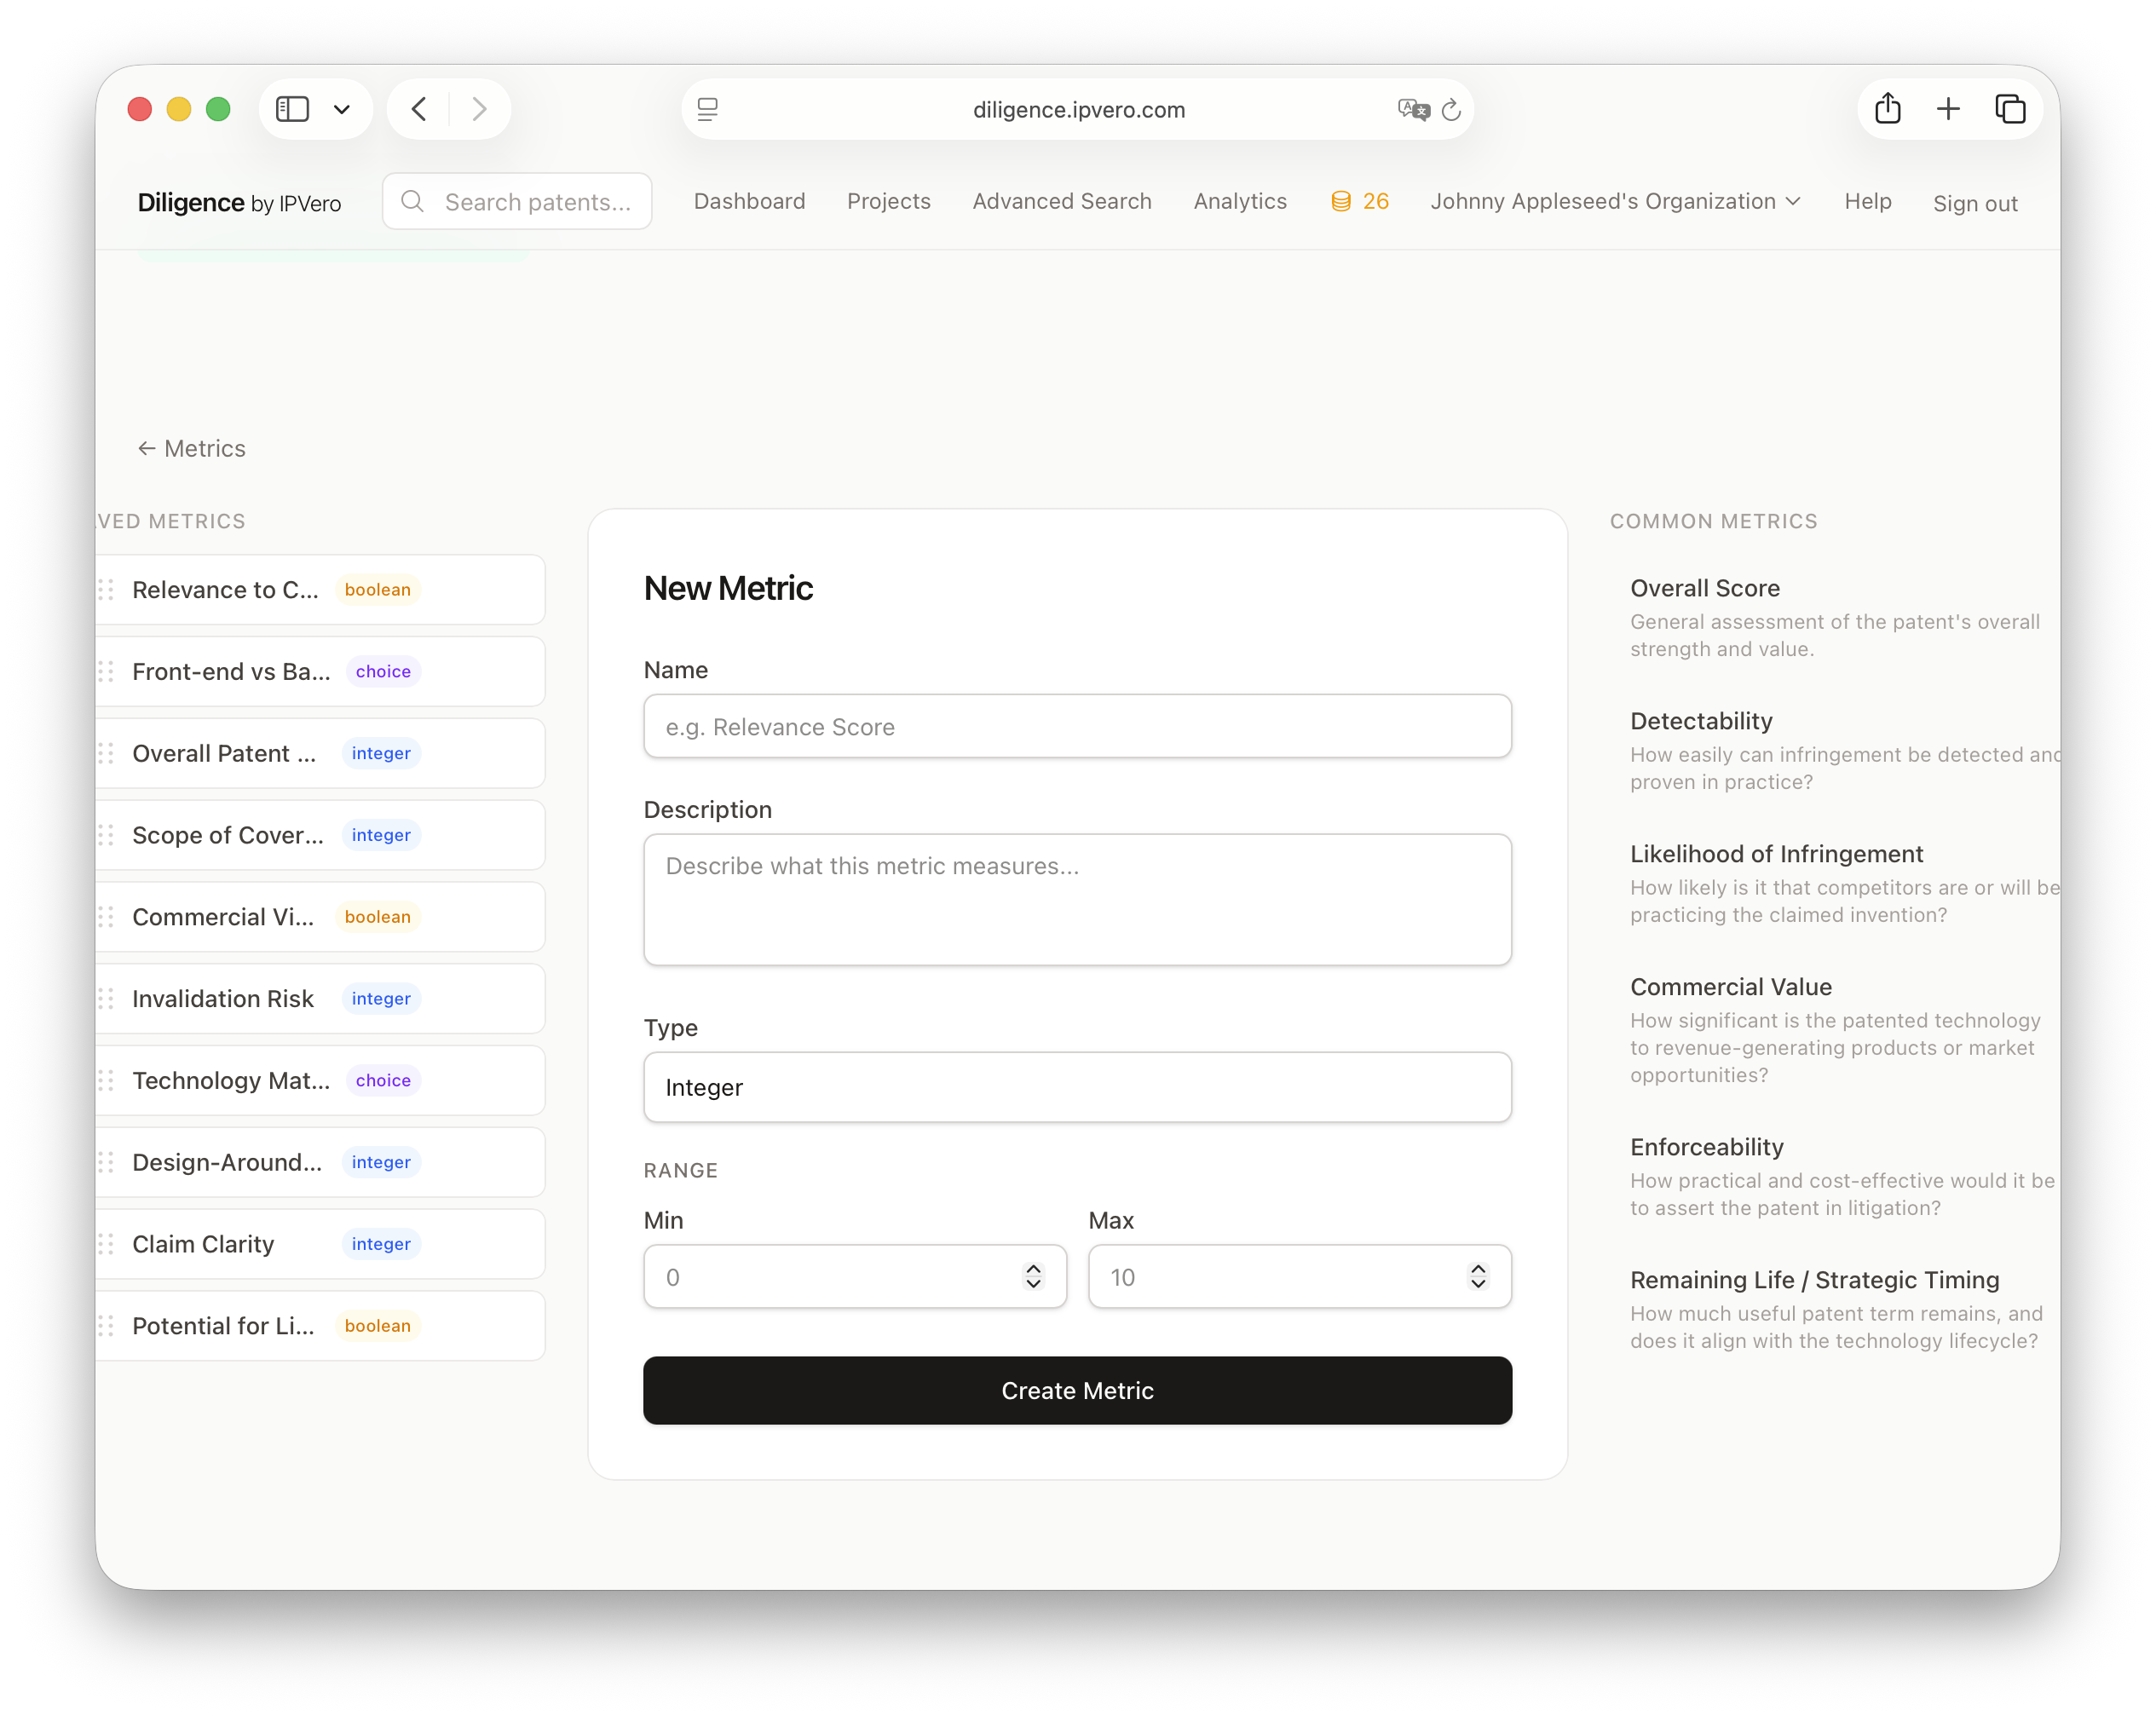Sign out of the application
This screenshot has height=1716, width=2156.
pos(1975,203)
